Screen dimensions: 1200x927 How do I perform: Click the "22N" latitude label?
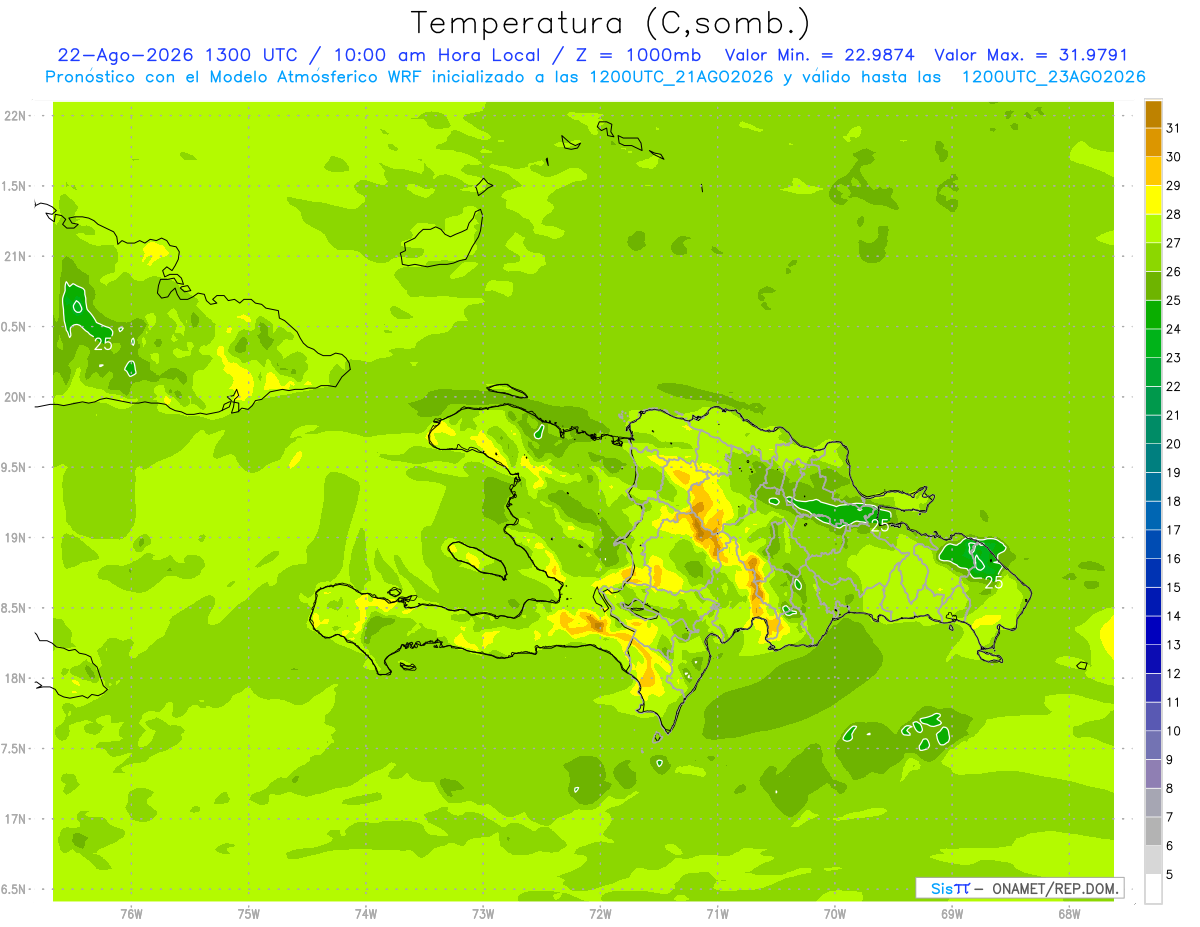click(15, 116)
